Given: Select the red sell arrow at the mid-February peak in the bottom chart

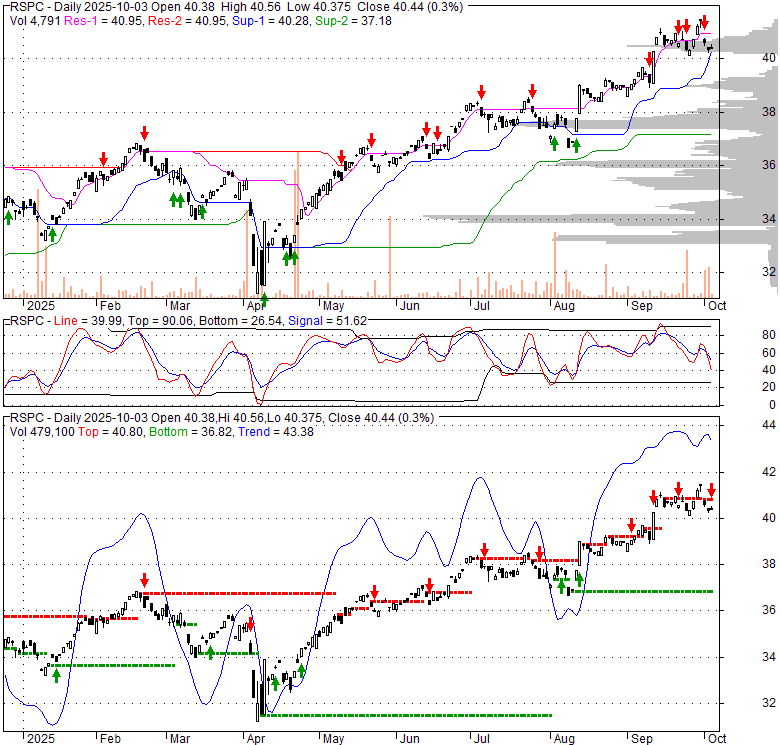Looking at the screenshot, I should [144, 580].
